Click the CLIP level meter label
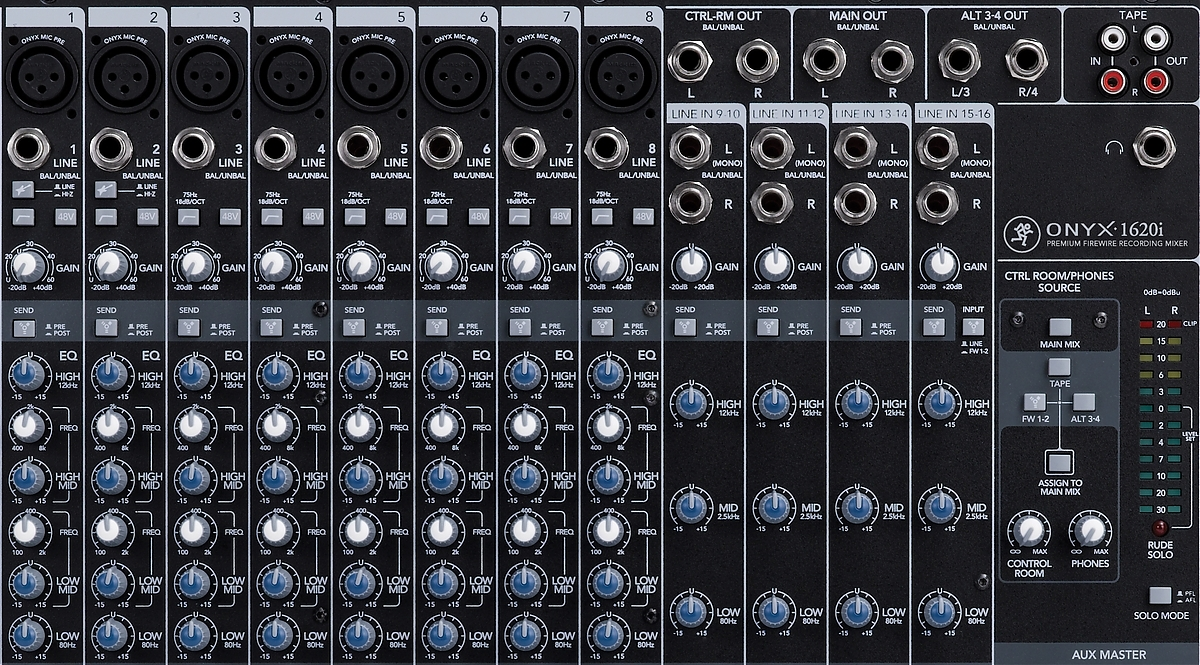The height and width of the screenshot is (665, 1200). pos(1189,324)
